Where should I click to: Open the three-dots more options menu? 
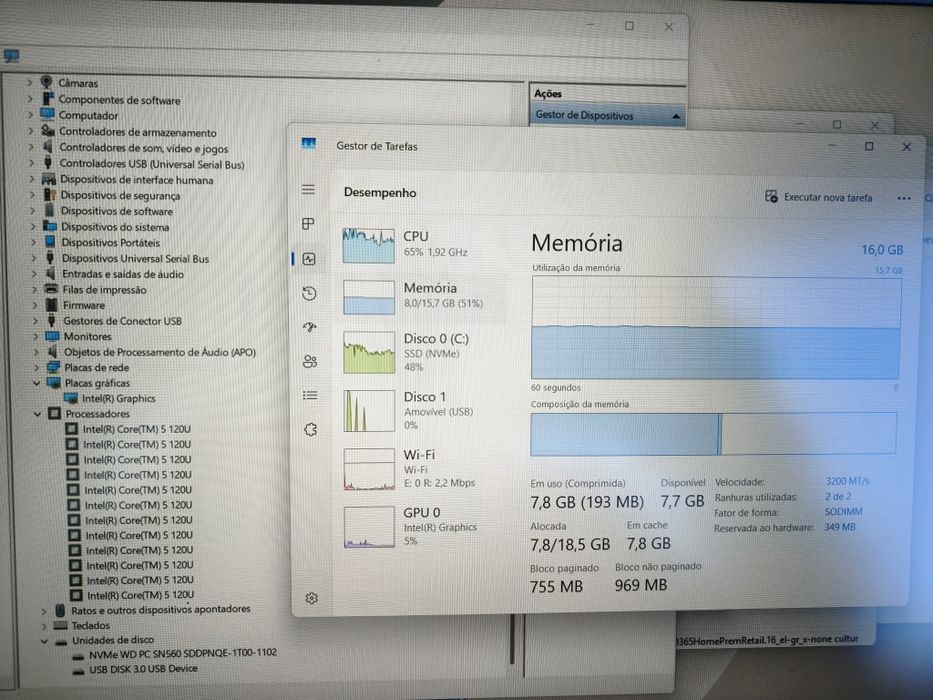coord(903,198)
